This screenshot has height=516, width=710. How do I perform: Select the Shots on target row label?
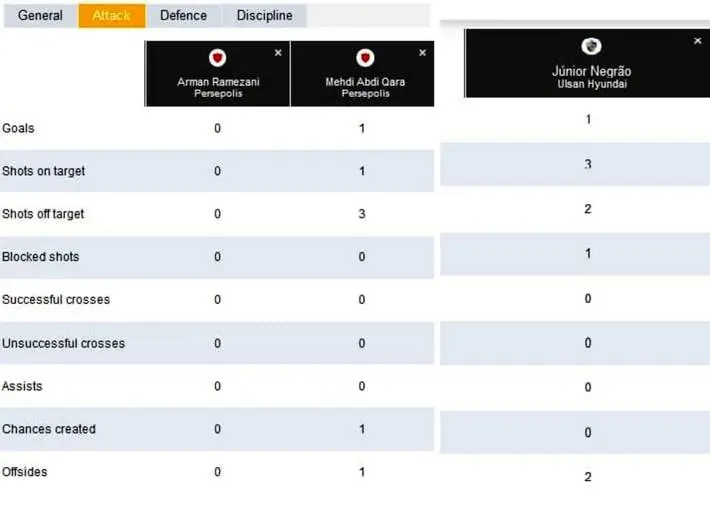click(43, 171)
